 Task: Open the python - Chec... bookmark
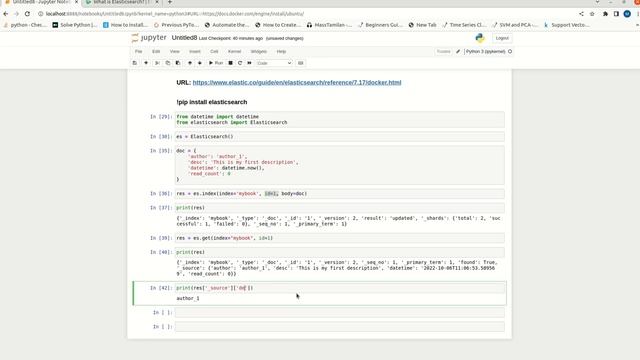coord(24,25)
